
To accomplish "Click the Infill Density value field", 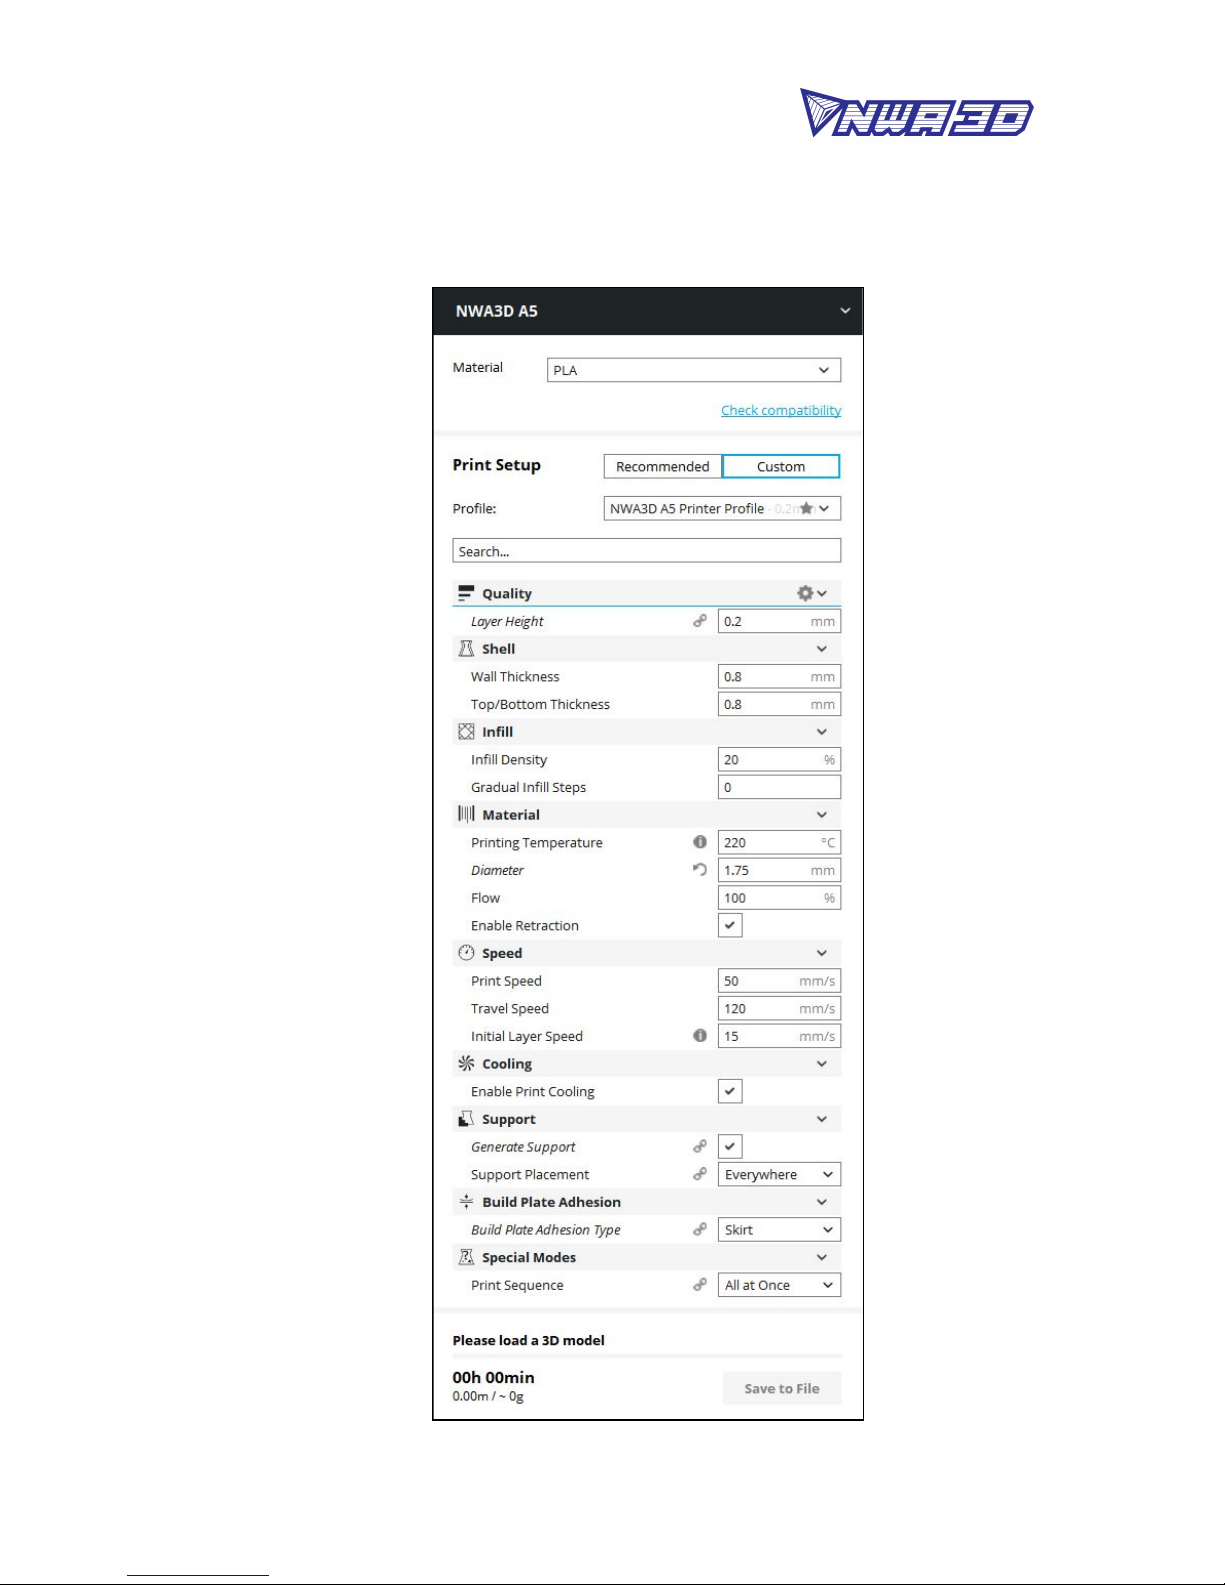I will click(779, 759).
